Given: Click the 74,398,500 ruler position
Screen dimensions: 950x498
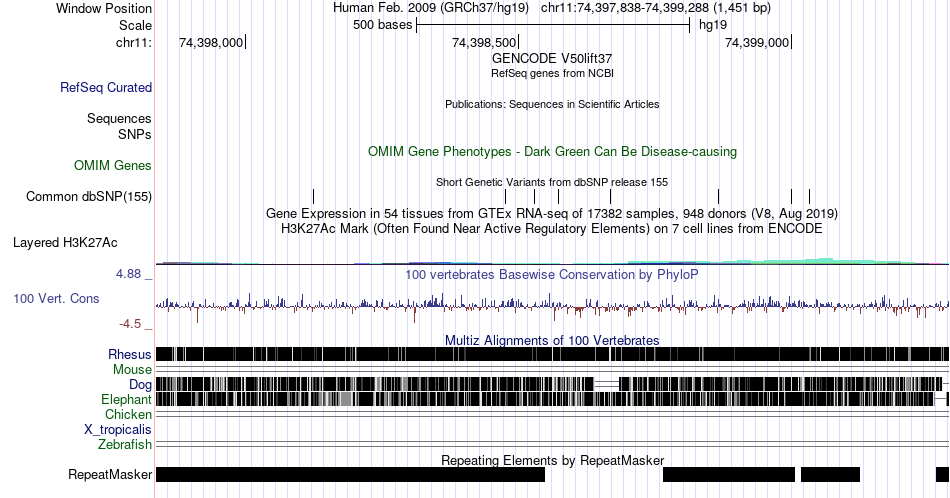Looking at the screenshot, I should (484, 42).
